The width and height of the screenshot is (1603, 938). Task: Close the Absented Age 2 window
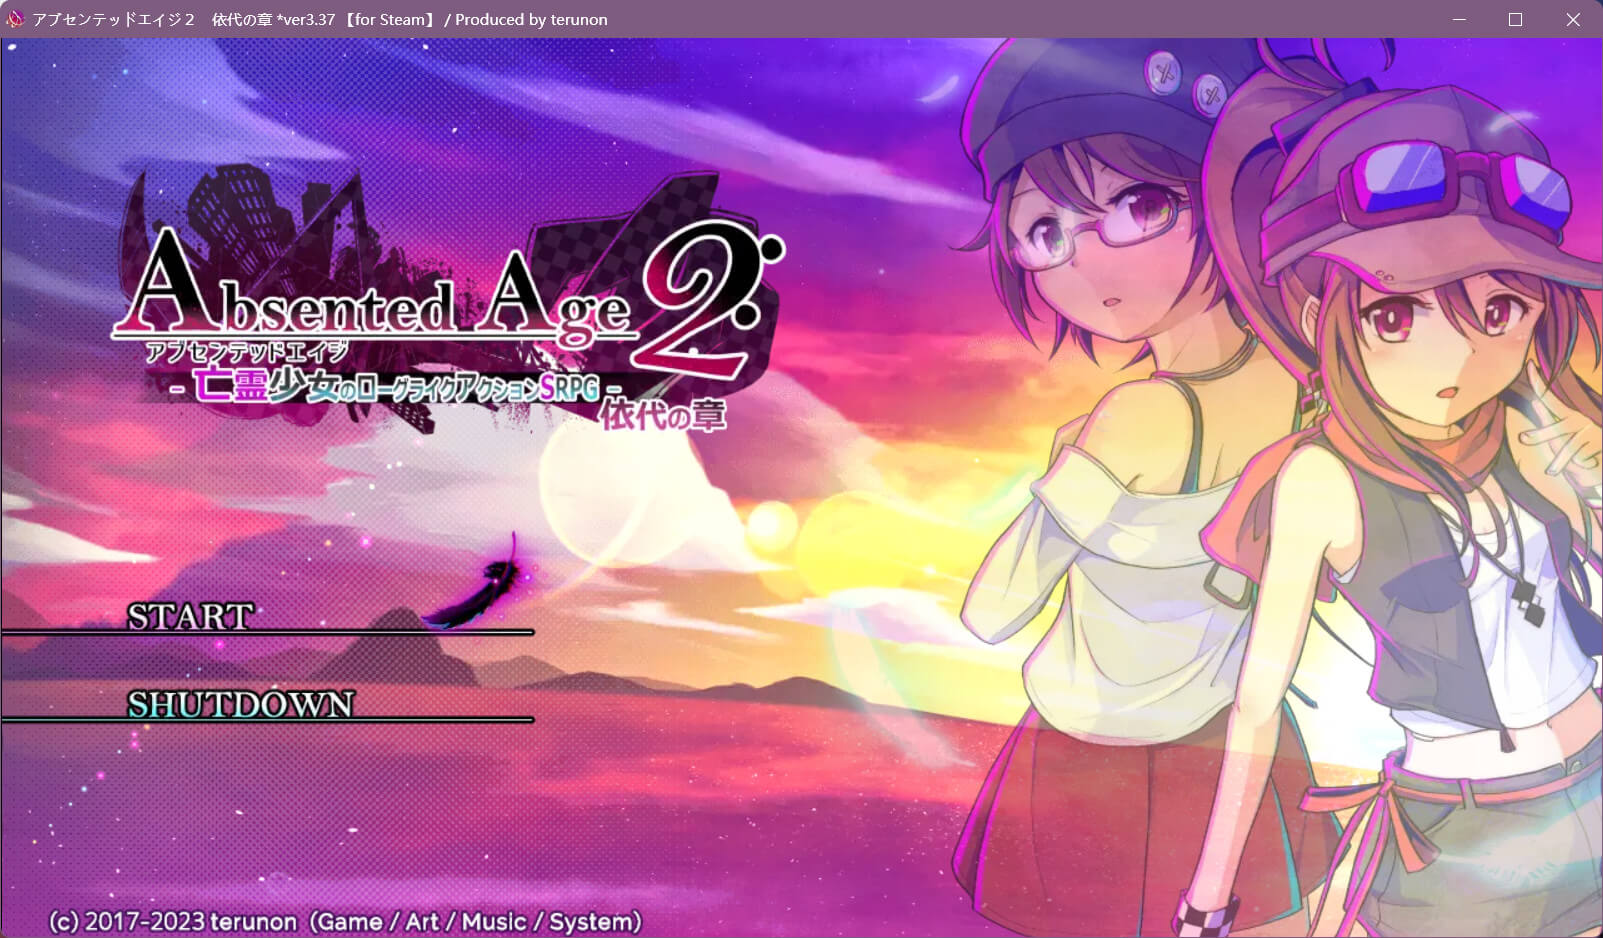1573,19
